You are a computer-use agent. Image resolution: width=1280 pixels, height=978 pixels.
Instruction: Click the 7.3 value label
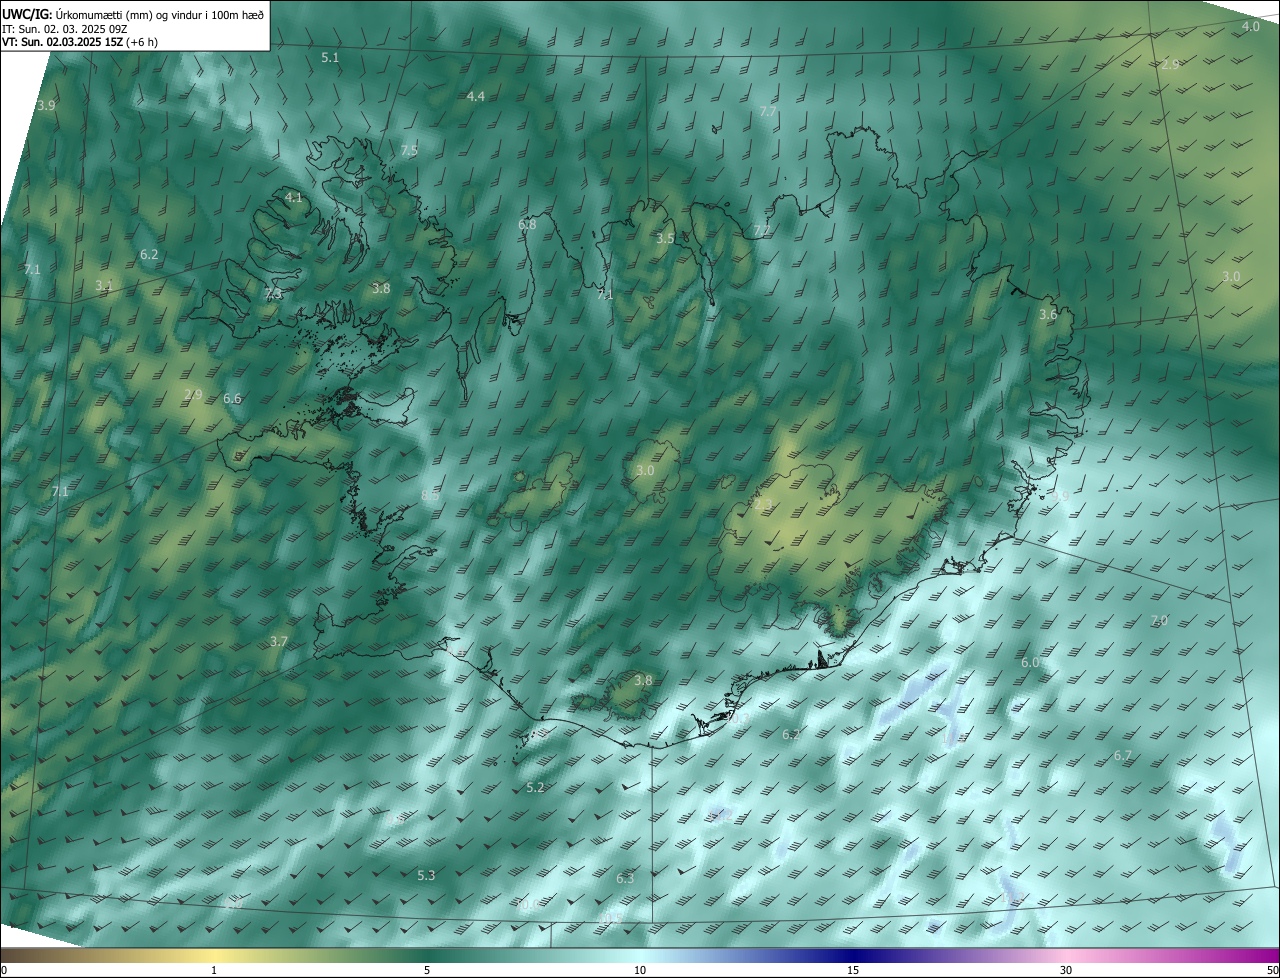pos(273,294)
